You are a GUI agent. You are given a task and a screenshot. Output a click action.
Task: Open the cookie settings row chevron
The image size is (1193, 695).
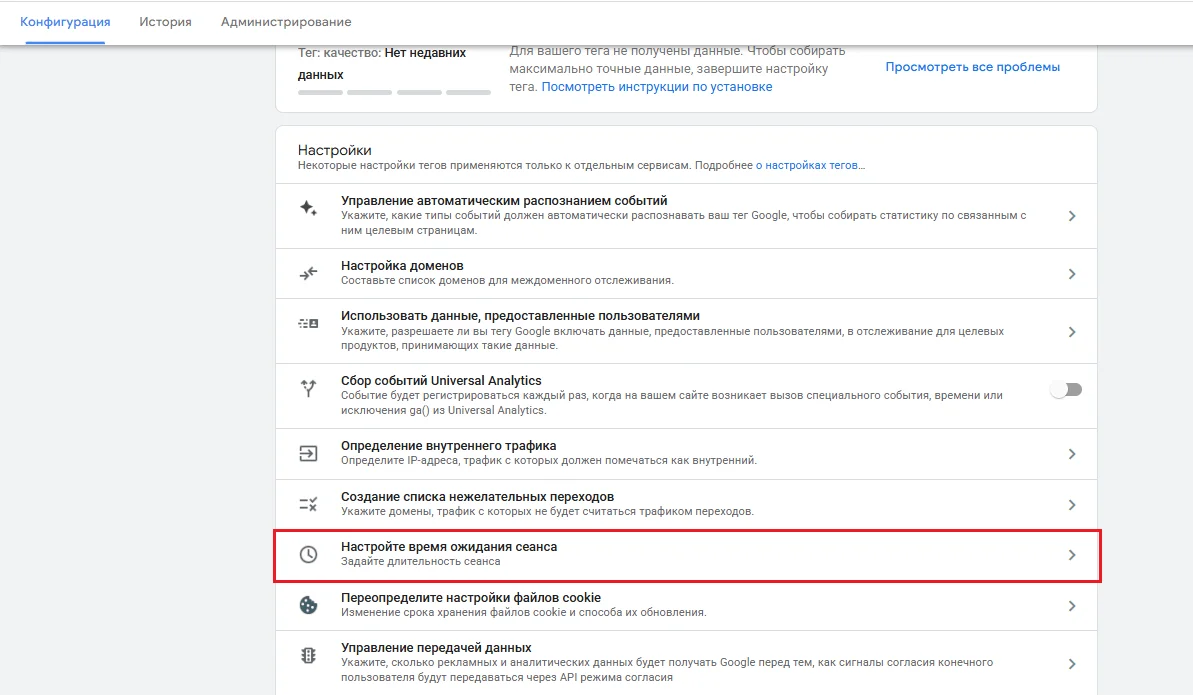pos(1071,605)
